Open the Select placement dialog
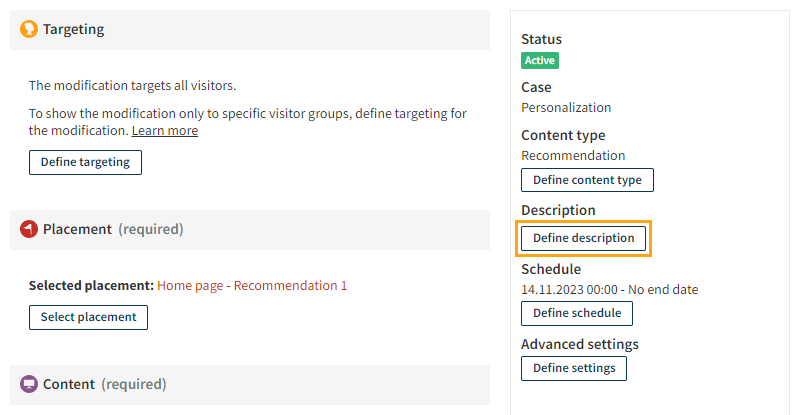The width and height of the screenshot is (800, 415). tap(88, 317)
